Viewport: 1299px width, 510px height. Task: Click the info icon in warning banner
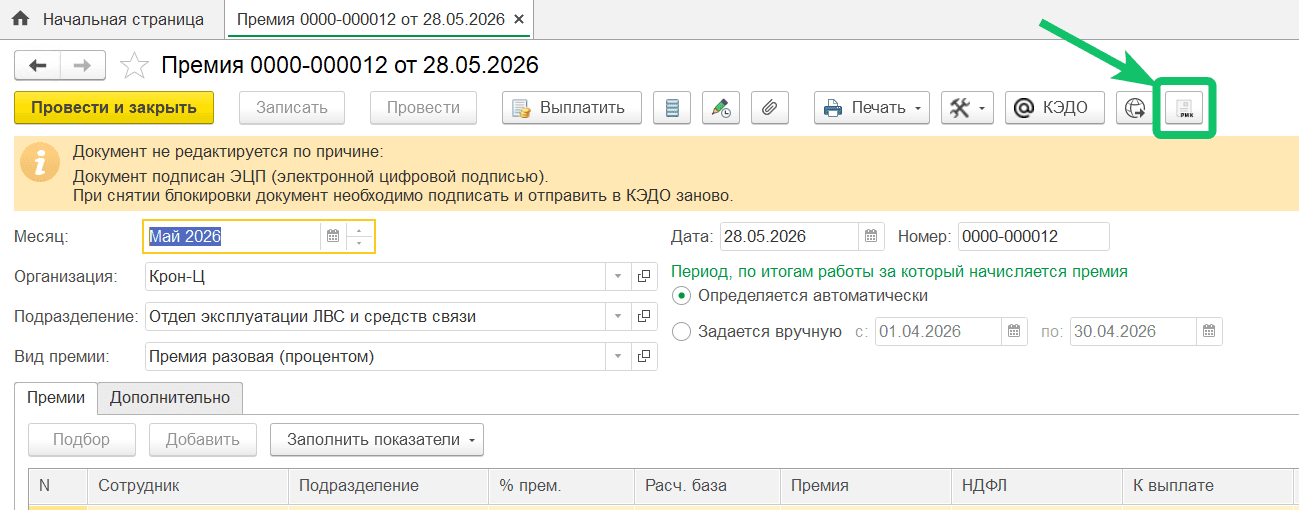(40, 162)
